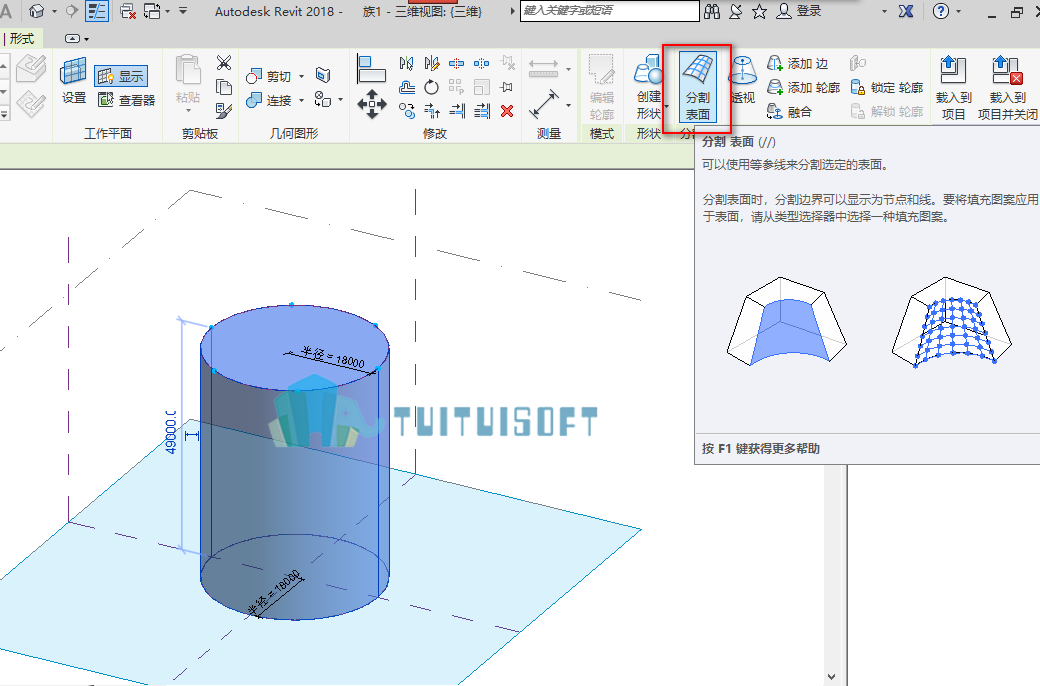Screen dimensions: 1040x686
Task: Select Trim/Extend to Corner tool
Action: point(432,111)
